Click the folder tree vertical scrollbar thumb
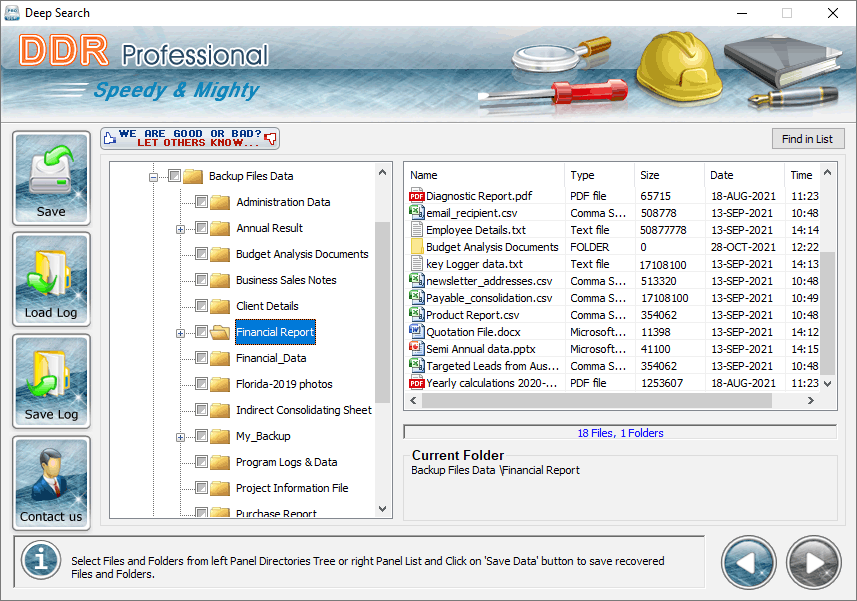Viewport: 857px width, 601px height. 383,312
